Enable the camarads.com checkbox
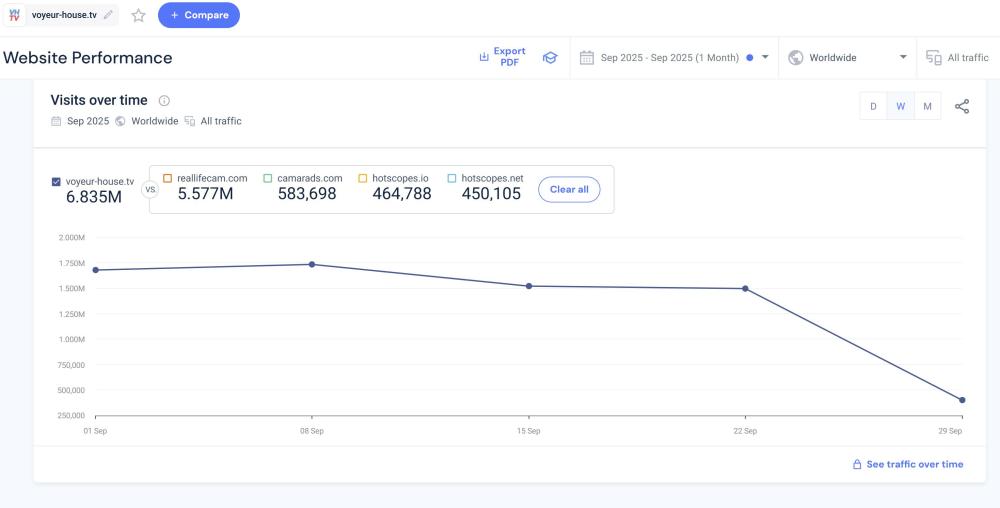Viewport: 1000px width, 508px height. click(268, 178)
